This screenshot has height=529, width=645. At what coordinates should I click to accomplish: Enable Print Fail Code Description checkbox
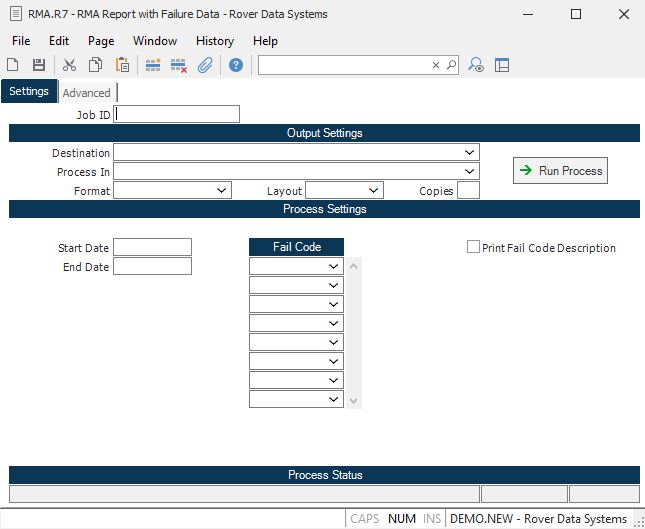click(474, 247)
